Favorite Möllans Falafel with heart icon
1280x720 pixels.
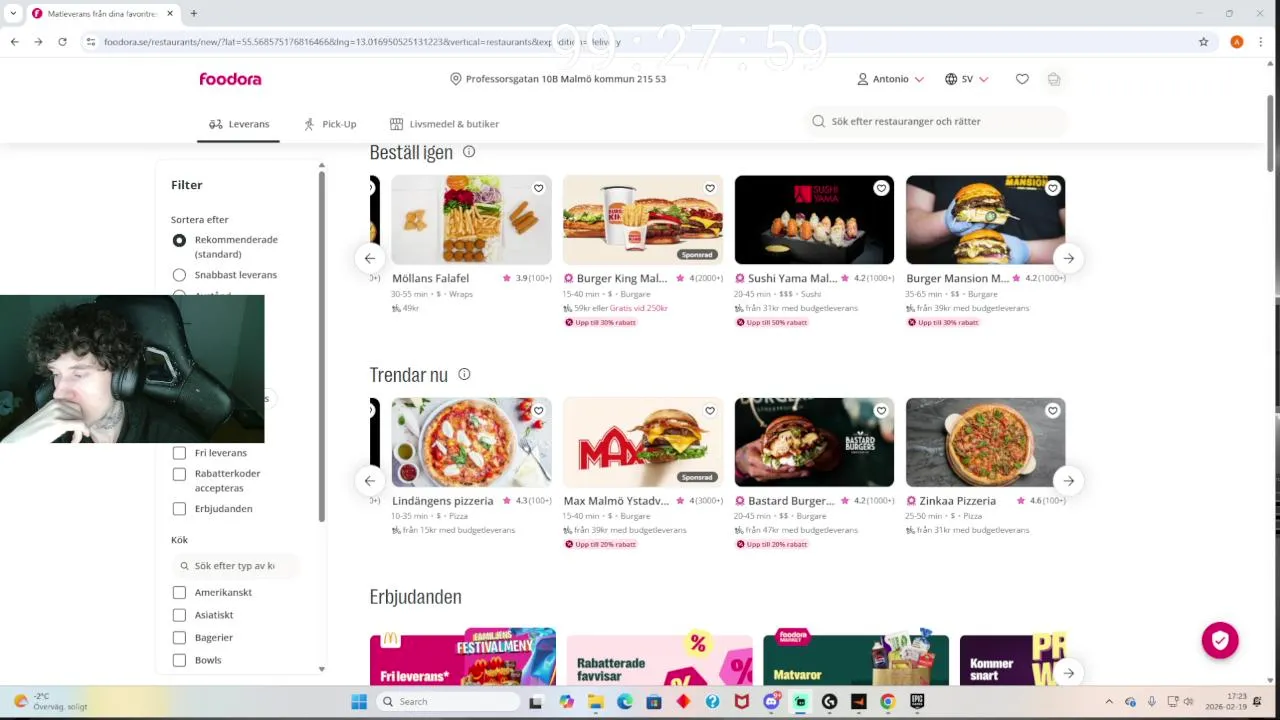tap(538, 188)
